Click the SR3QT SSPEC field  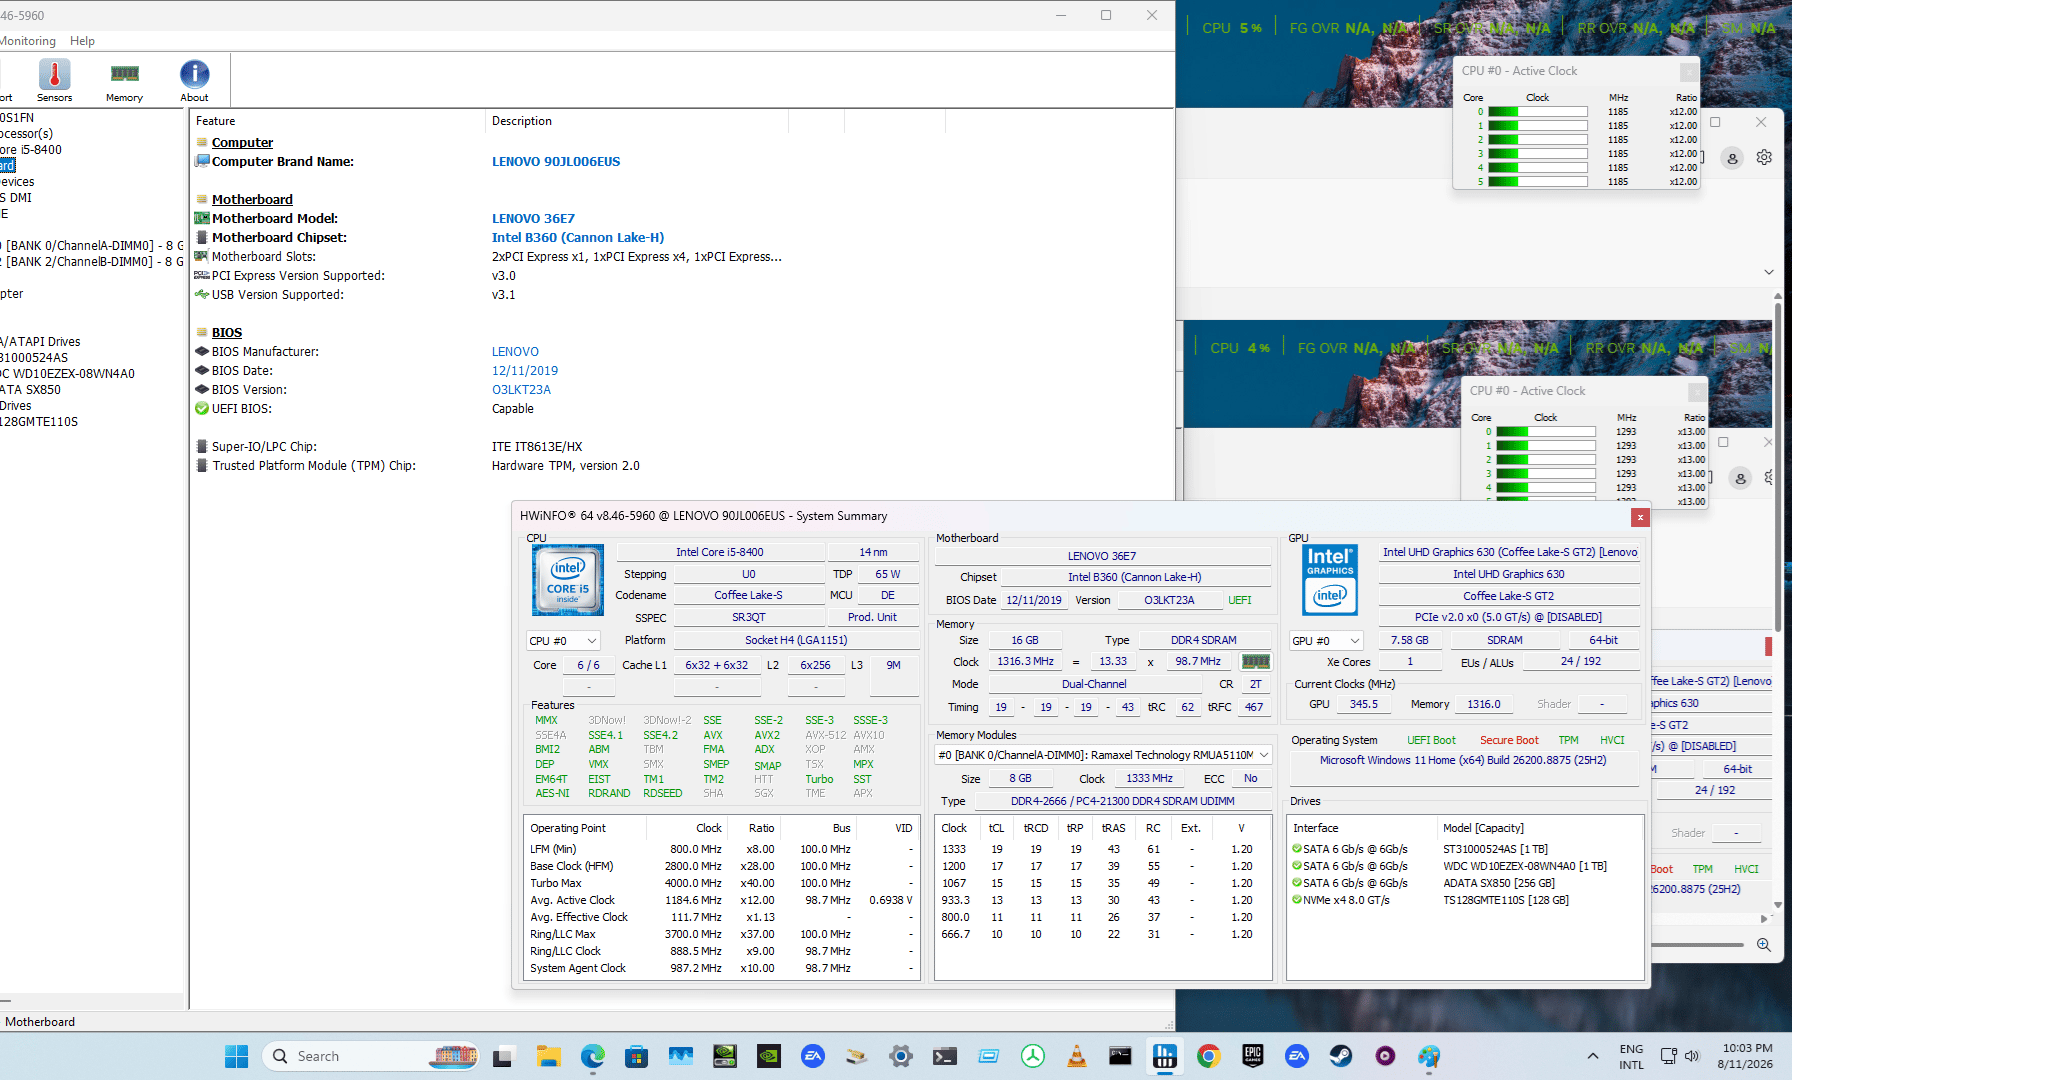pyautogui.click(x=748, y=617)
